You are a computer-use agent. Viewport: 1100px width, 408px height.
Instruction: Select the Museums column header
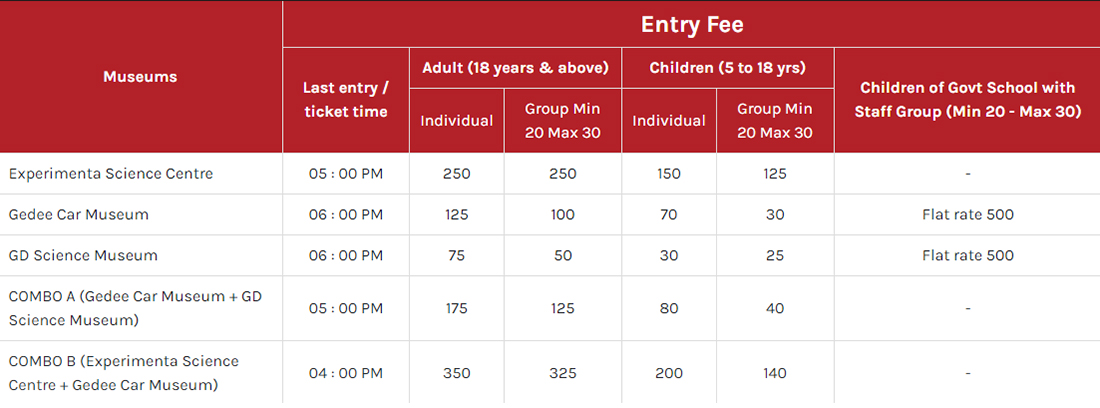[140, 76]
